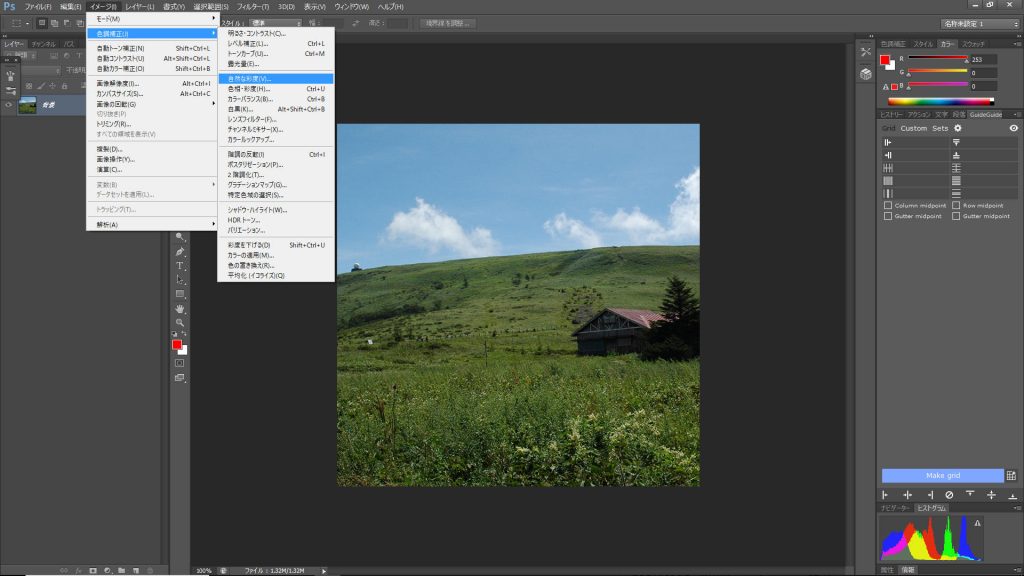1024x576 pixels.
Task: Choose 色相・彩度(H)... menu item
Action: 276,89
